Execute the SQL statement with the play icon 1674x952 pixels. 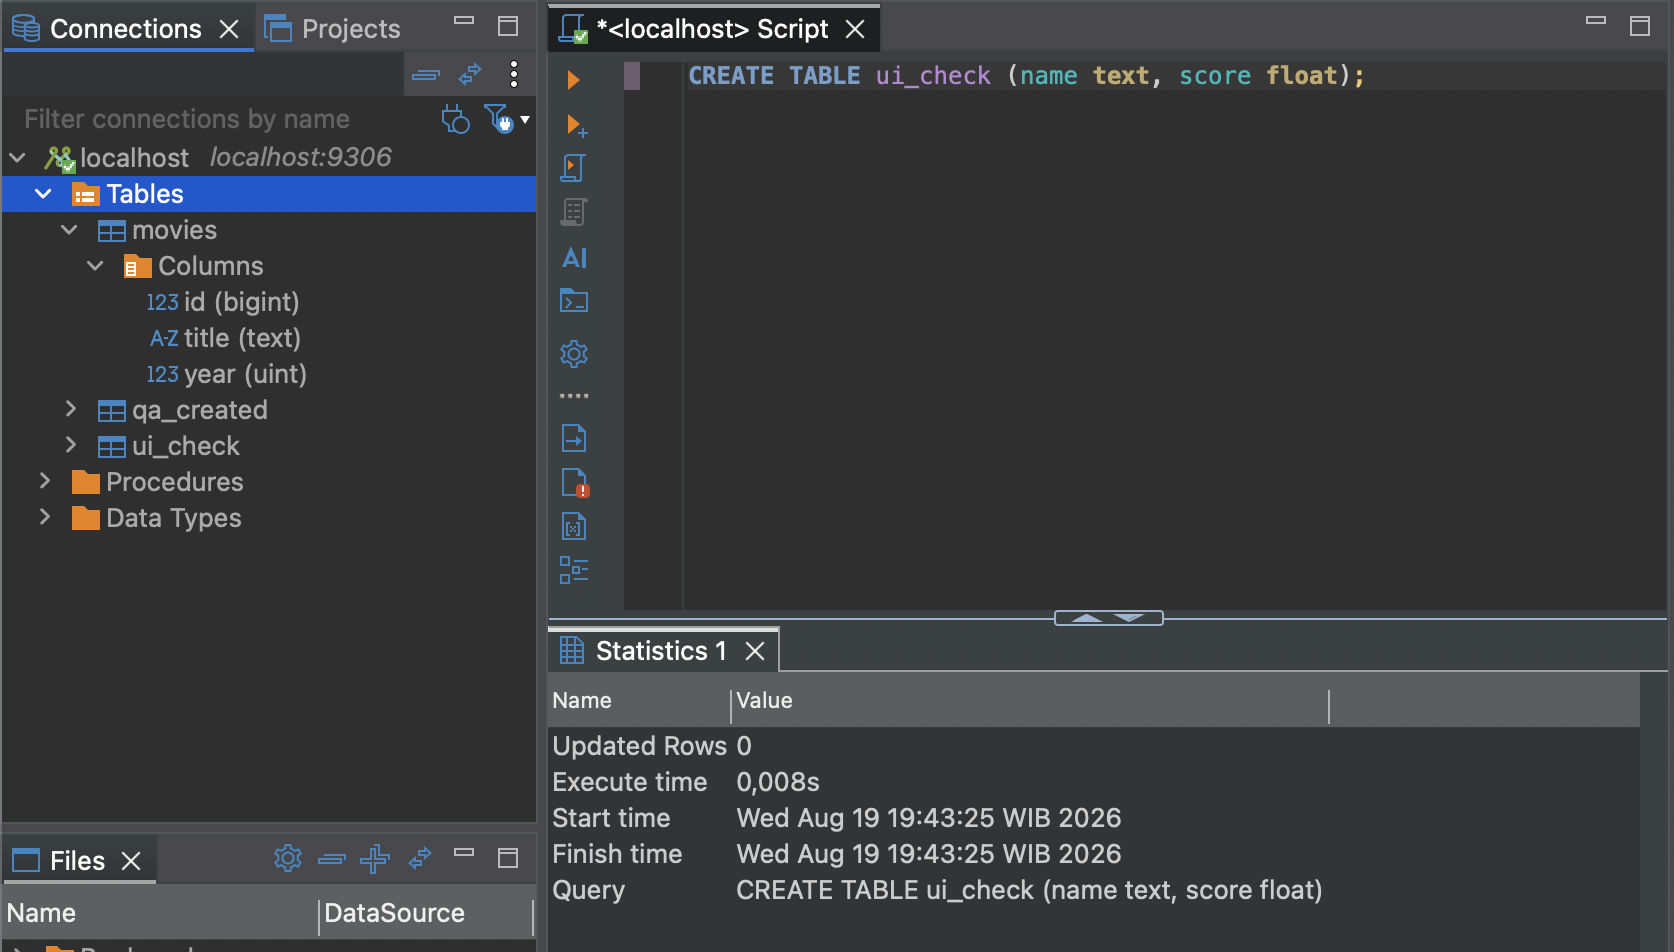(573, 80)
